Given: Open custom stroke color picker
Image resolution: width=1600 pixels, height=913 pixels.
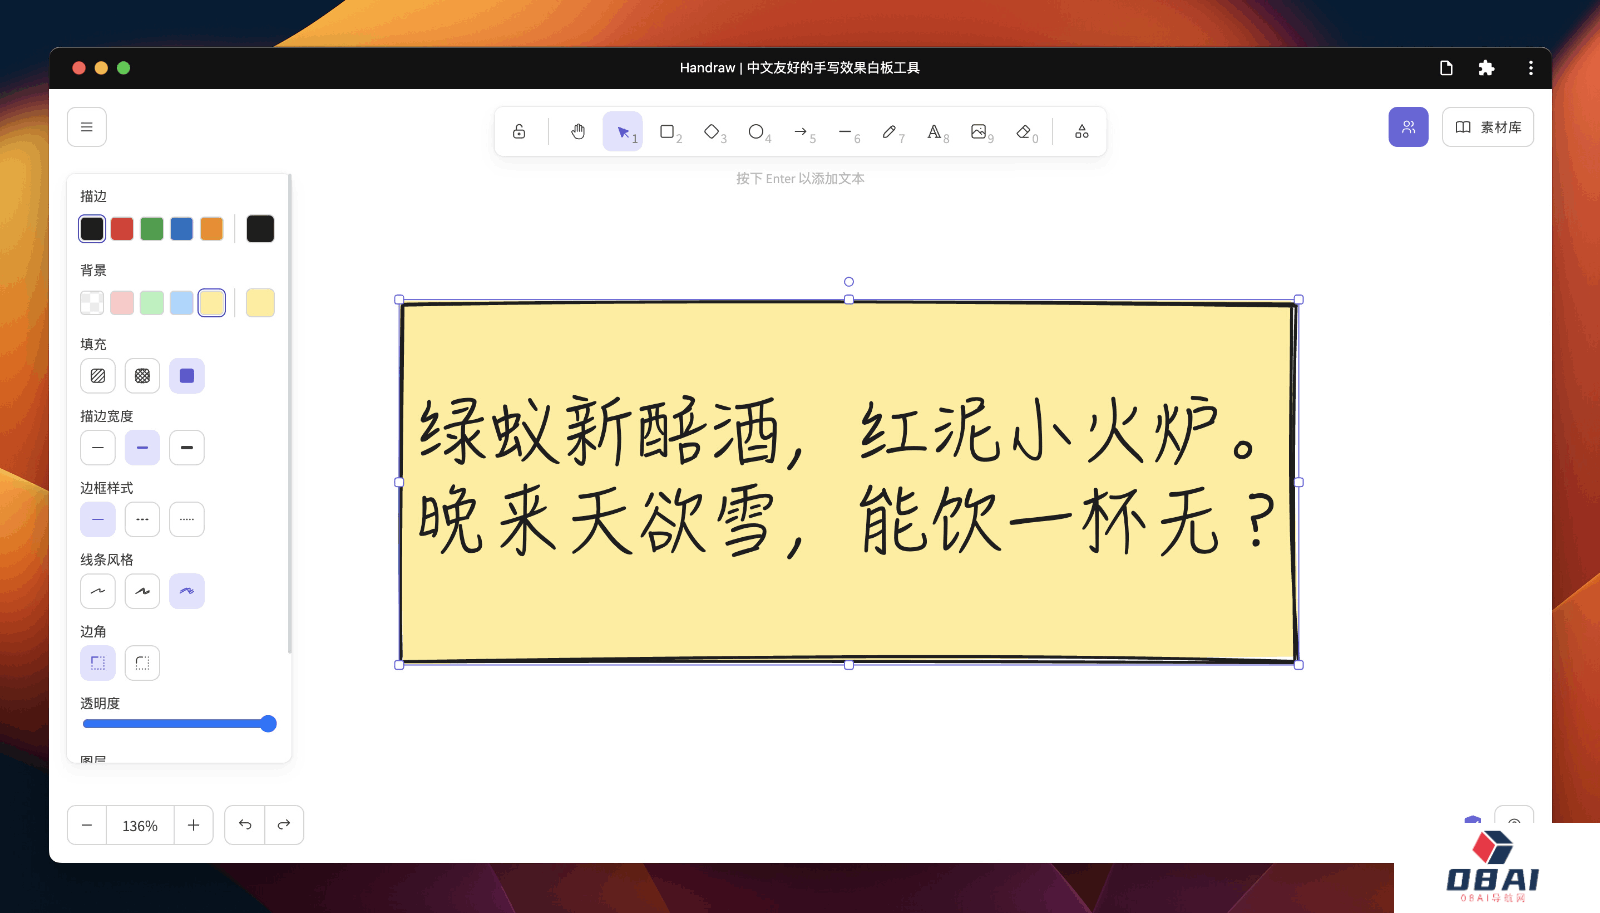Looking at the screenshot, I should (260, 229).
